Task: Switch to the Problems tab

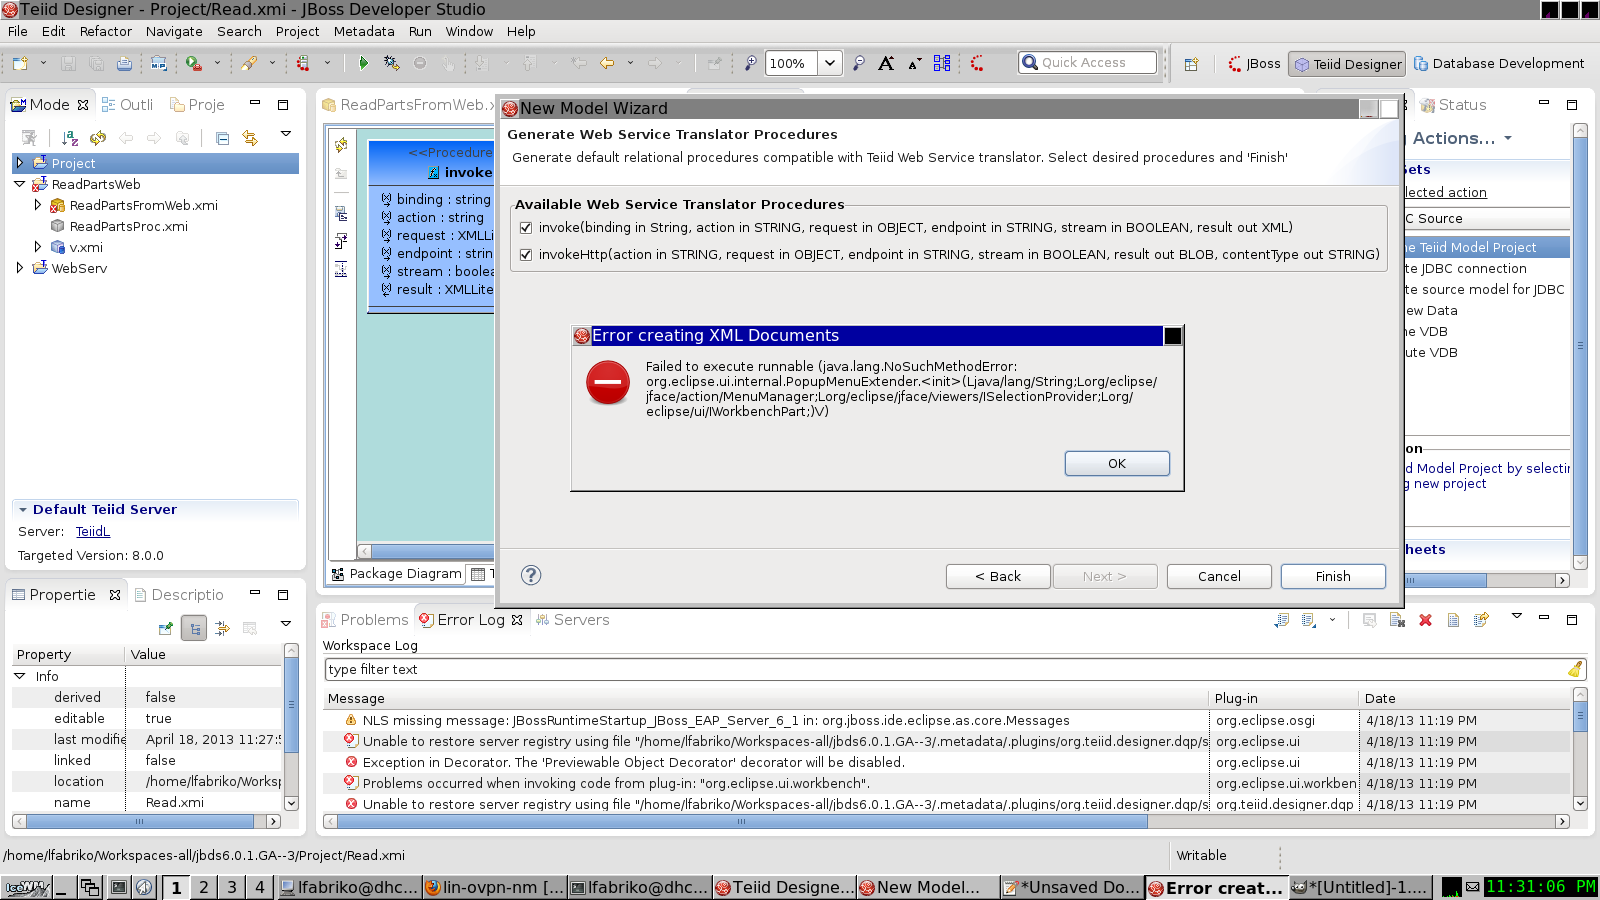Action: click(x=365, y=620)
